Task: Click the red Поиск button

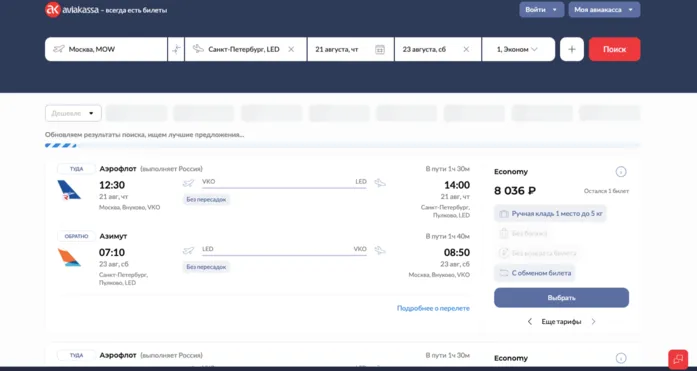Action: click(614, 49)
